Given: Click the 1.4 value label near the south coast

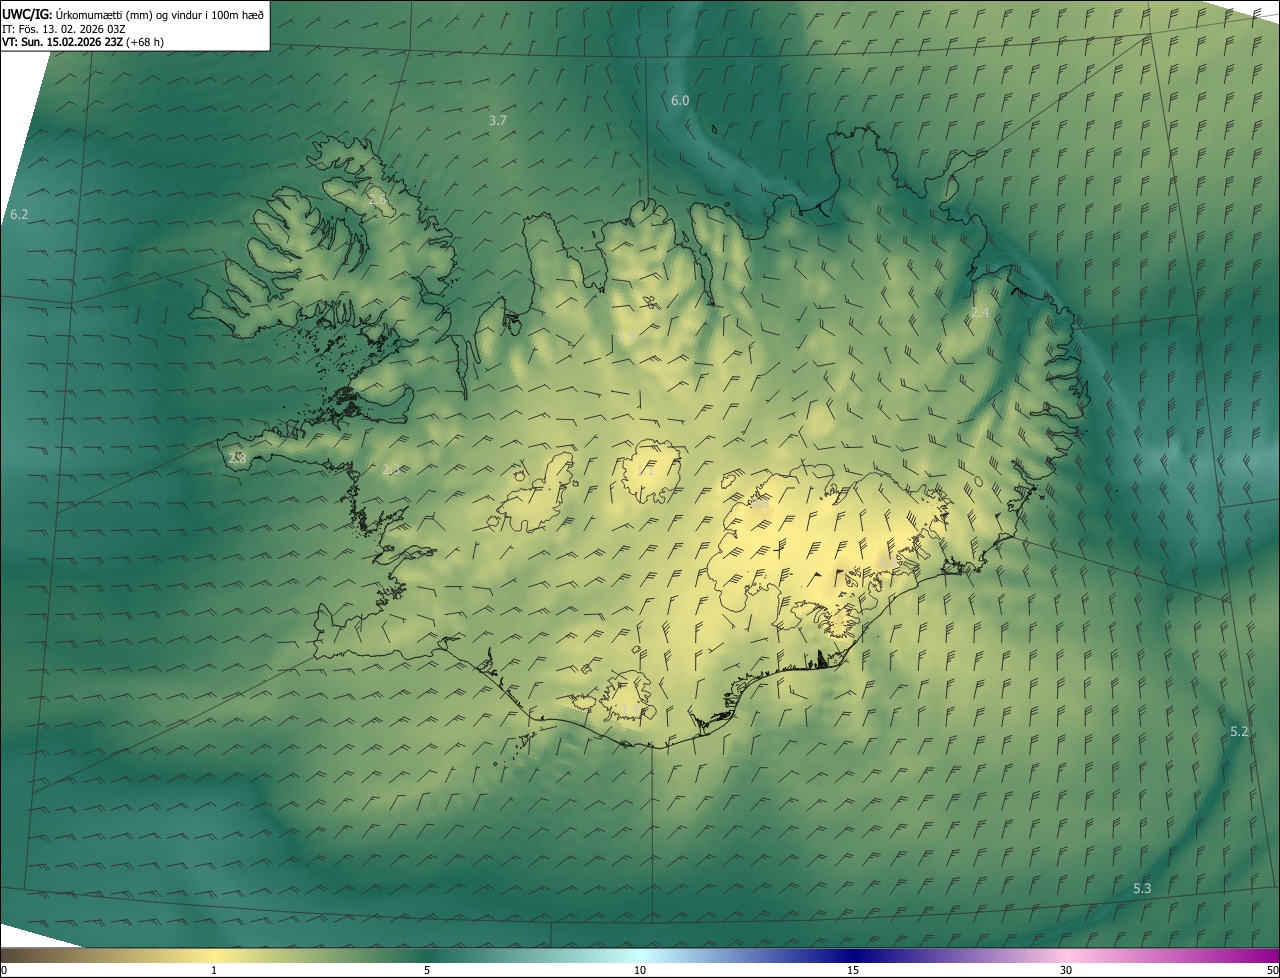Looking at the screenshot, I should 629,710.
